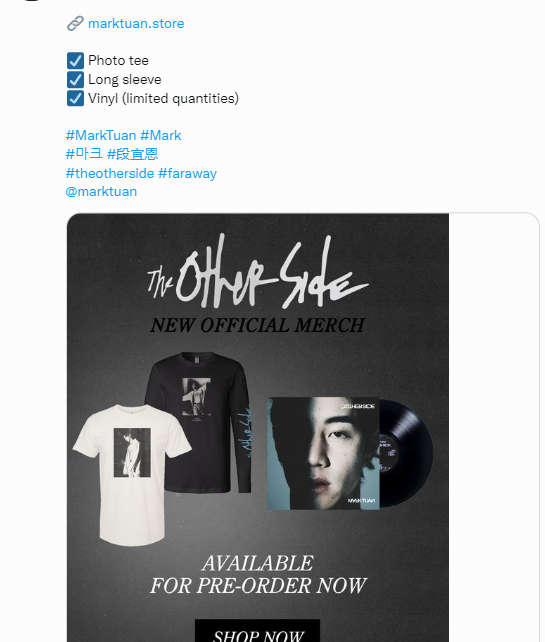Open the #MarkTuan hashtag
The image size is (545, 642).
[101, 136]
